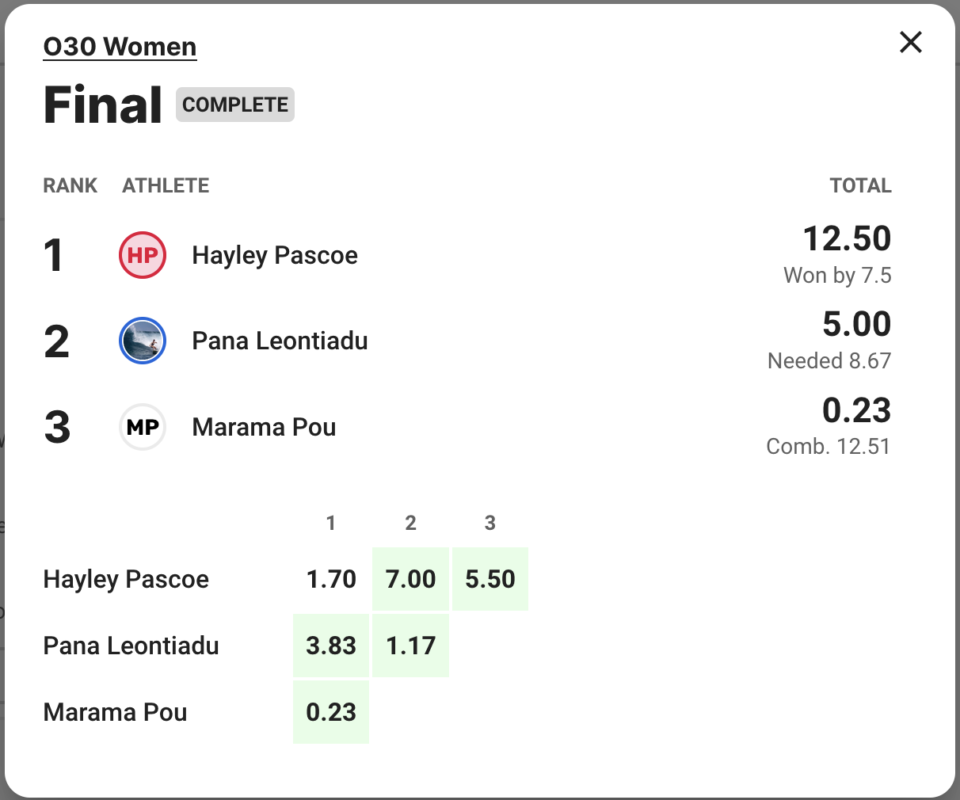Click Pana Leontiadu's surf photo avatar
Image resolution: width=960 pixels, height=800 pixels.
[x=142, y=341]
